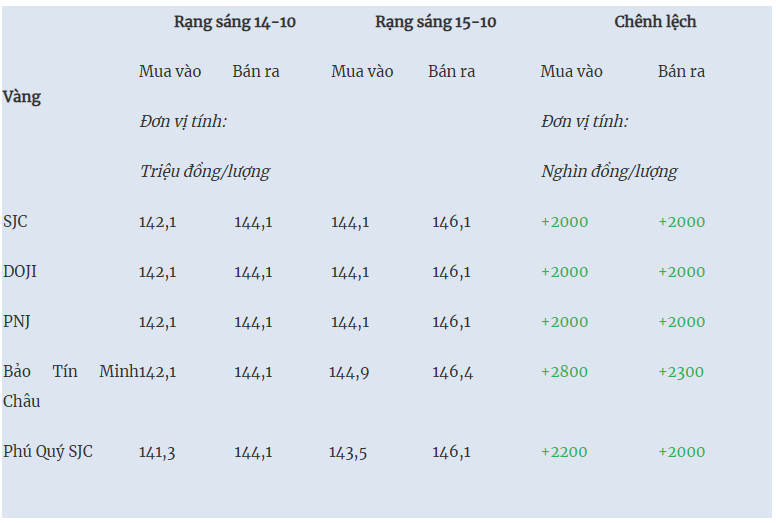Click the +2800 difference value
This screenshot has height=523, width=776.
(564, 372)
